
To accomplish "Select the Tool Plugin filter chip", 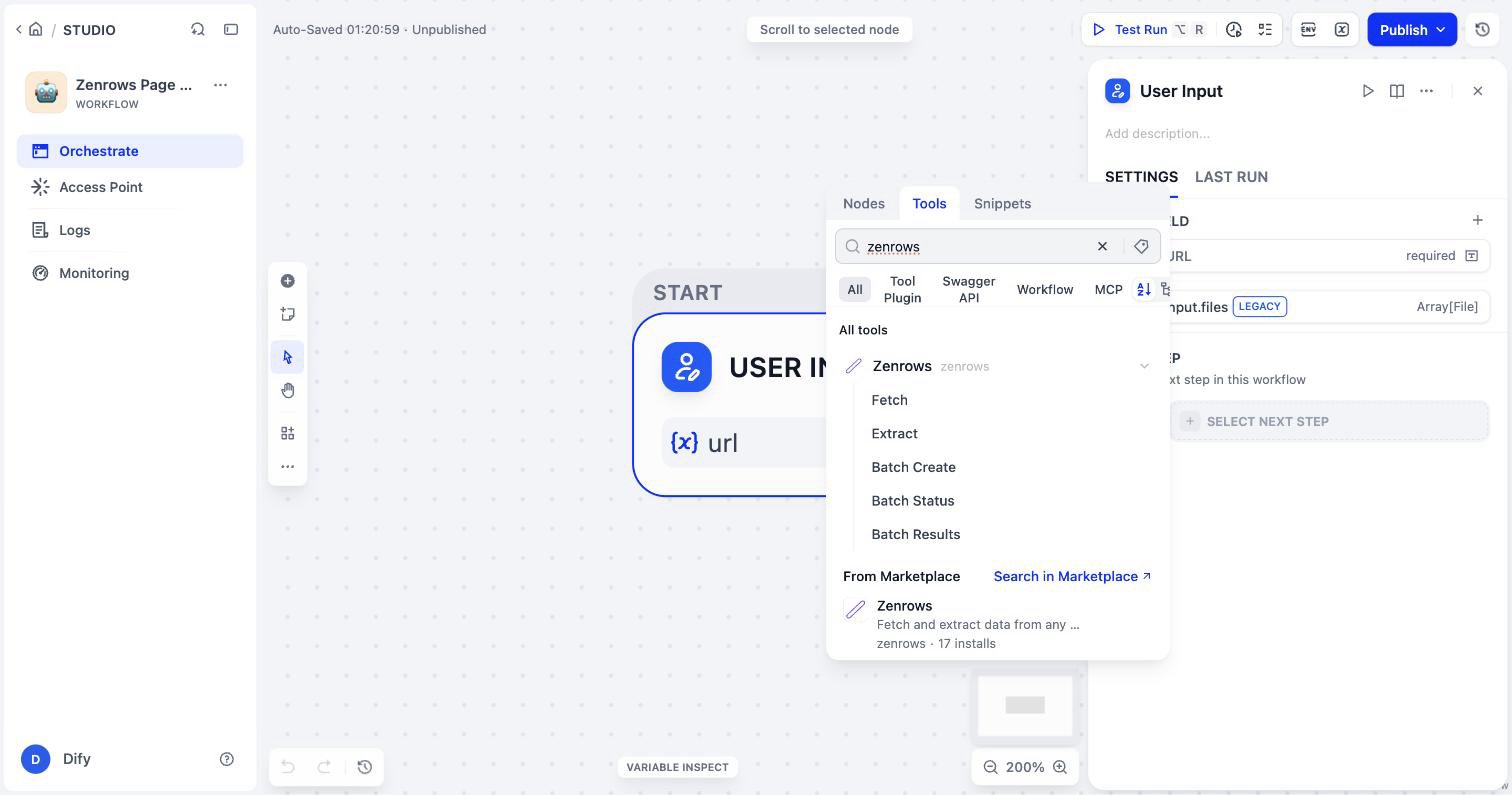I will 902,290.
